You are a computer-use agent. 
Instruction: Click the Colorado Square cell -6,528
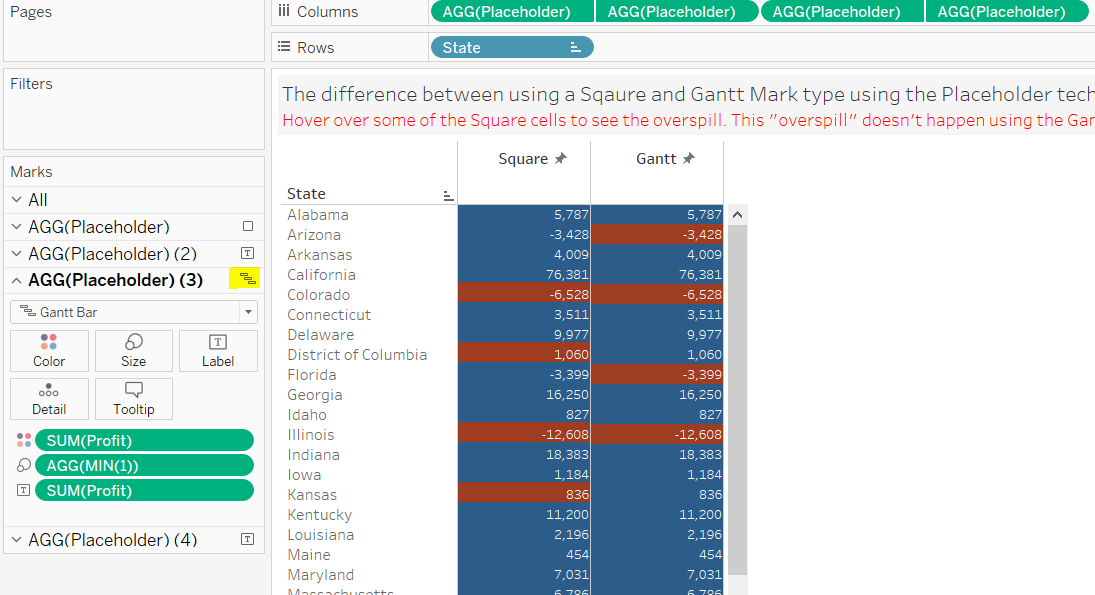(x=524, y=295)
